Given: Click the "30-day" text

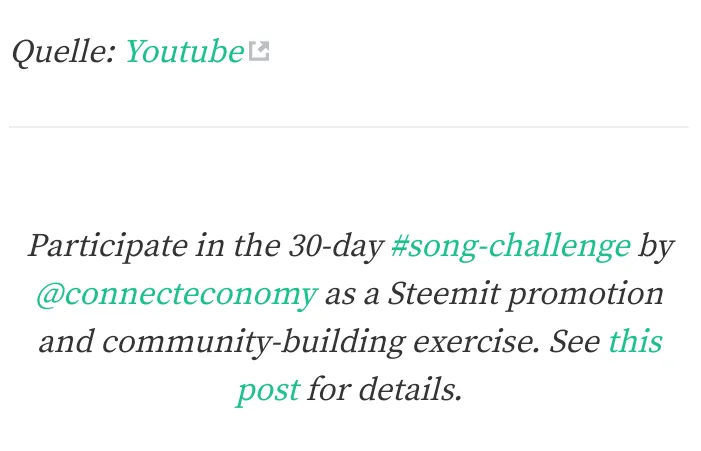Looking at the screenshot, I should click(x=336, y=246).
